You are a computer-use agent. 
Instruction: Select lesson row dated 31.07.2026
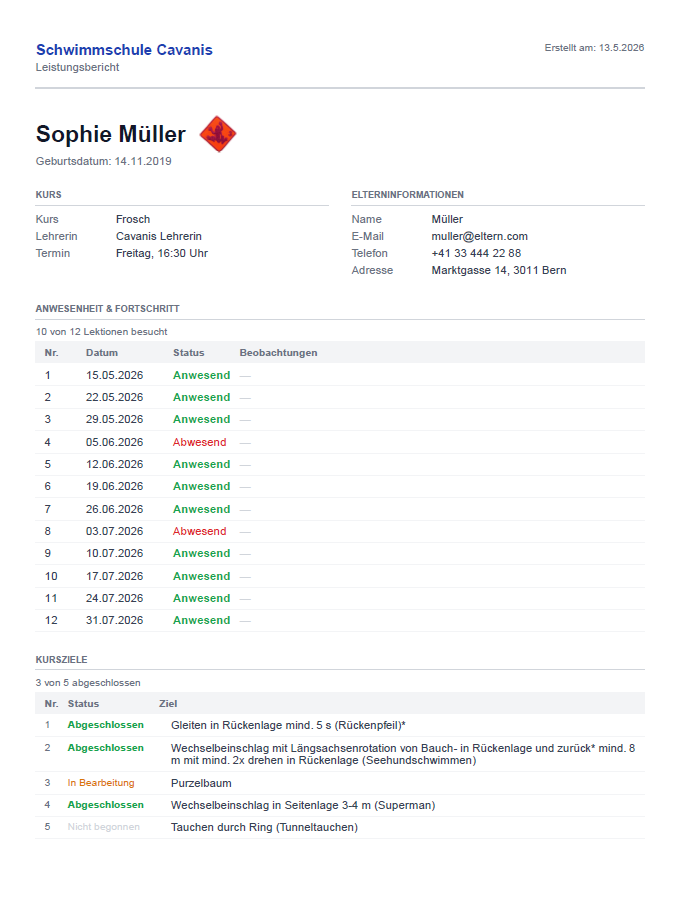[340, 620]
